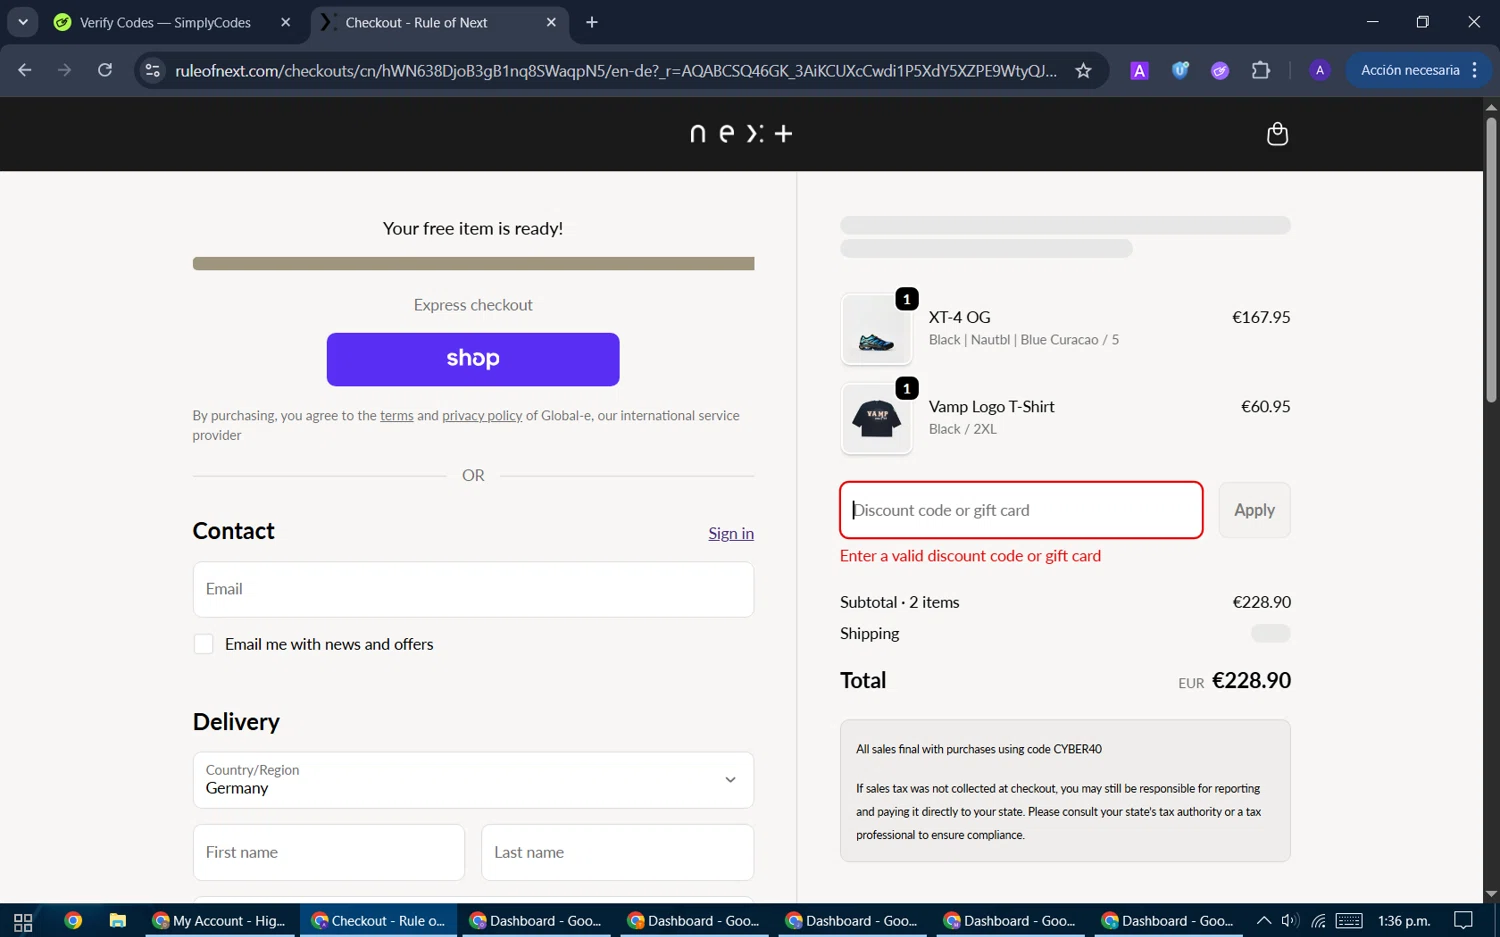Open the Extensions puzzle icon
1500x937 pixels.
click(x=1261, y=70)
